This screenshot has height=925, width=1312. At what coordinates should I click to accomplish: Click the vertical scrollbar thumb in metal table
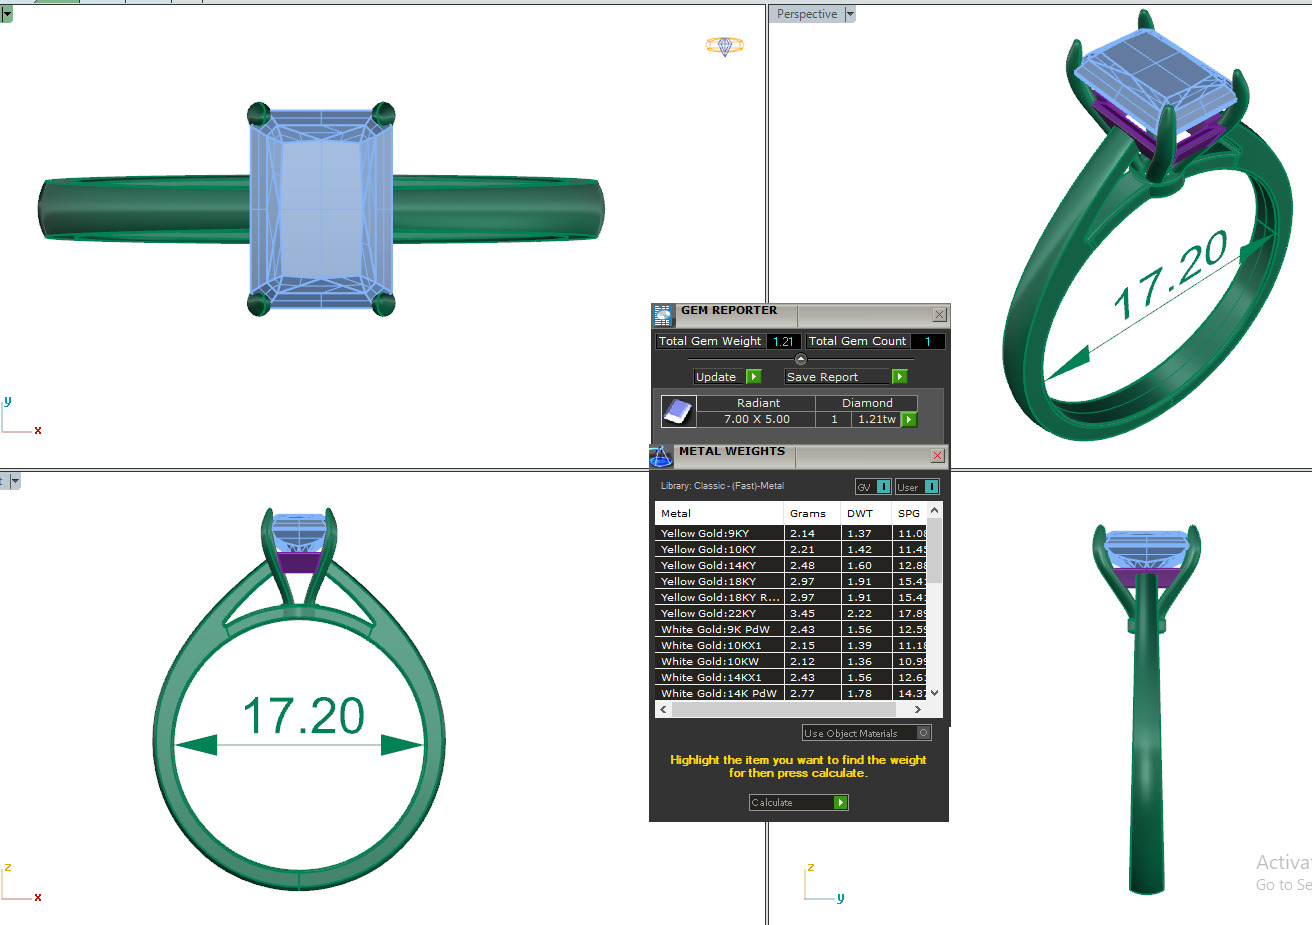click(x=935, y=549)
